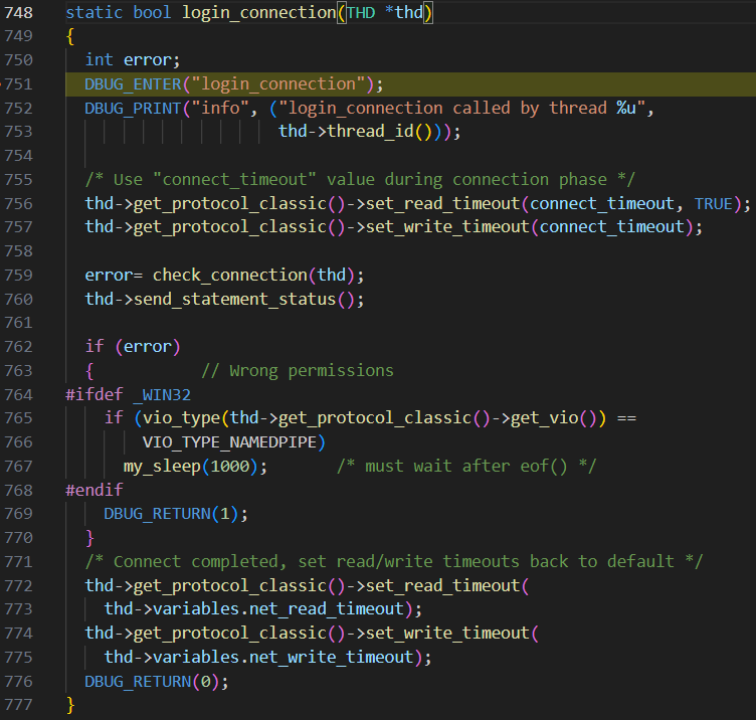This screenshot has width=756, height=720.
Task: Click set_write_timeout on line 757
Action: (x=447, y=227)
